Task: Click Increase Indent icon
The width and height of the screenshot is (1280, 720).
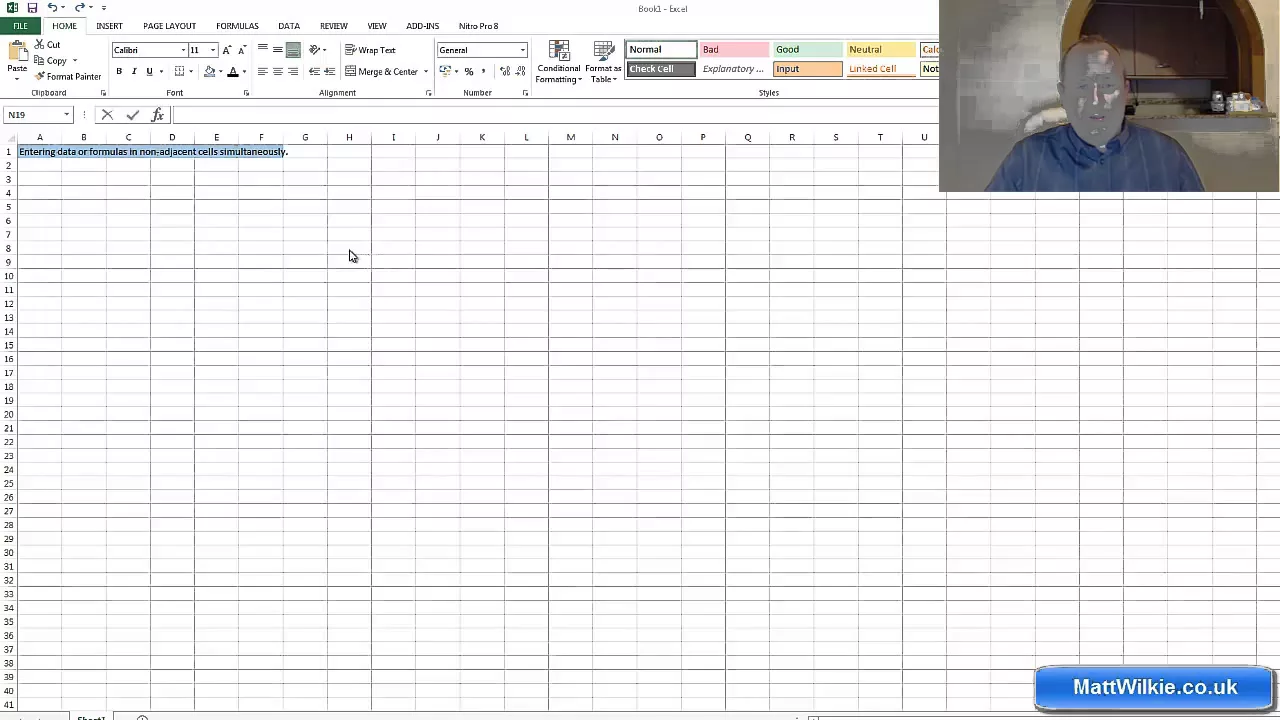Action: [x=329, y=72]
